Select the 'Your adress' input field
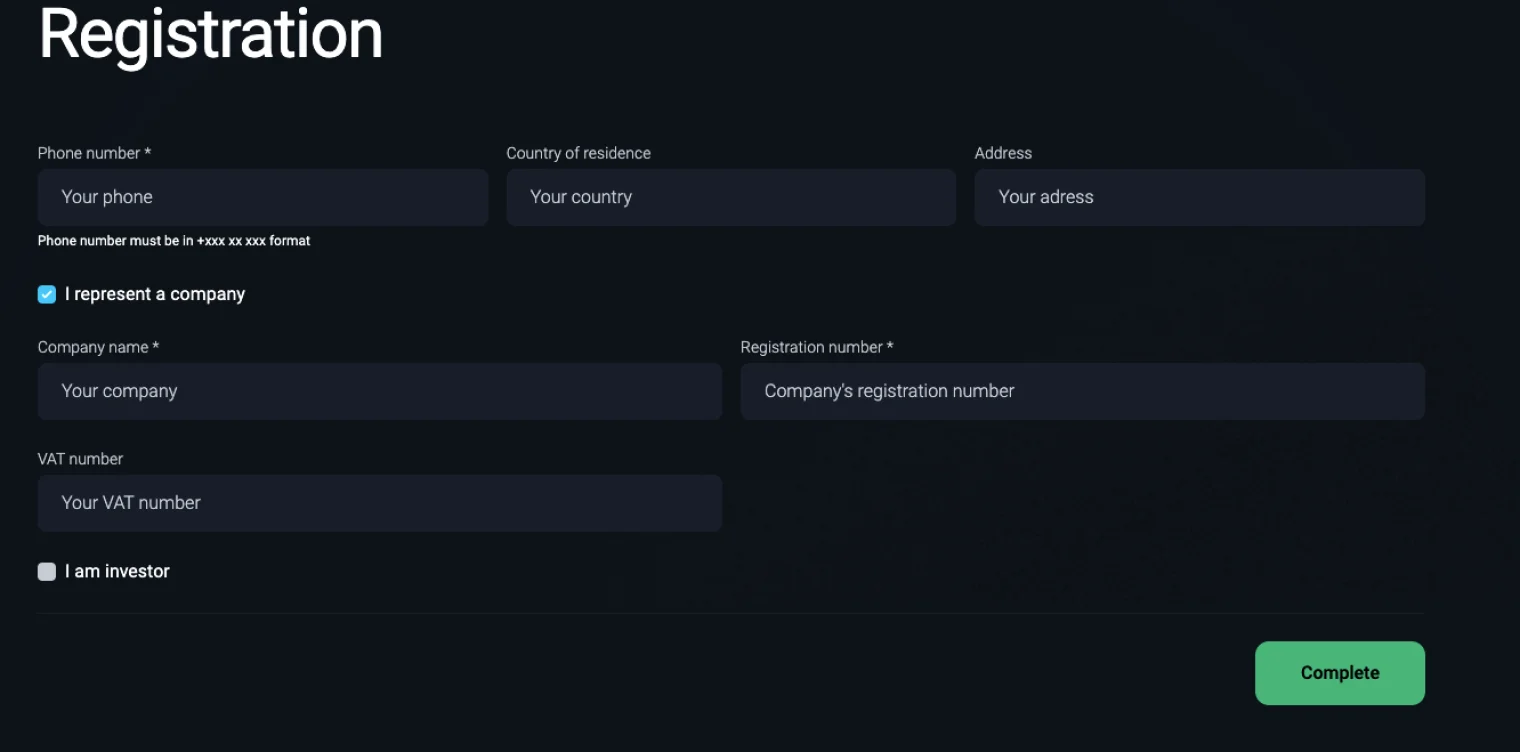The width and height of the screenshot is (1520, 752). pyautogui.click(x=1200, y=197)
